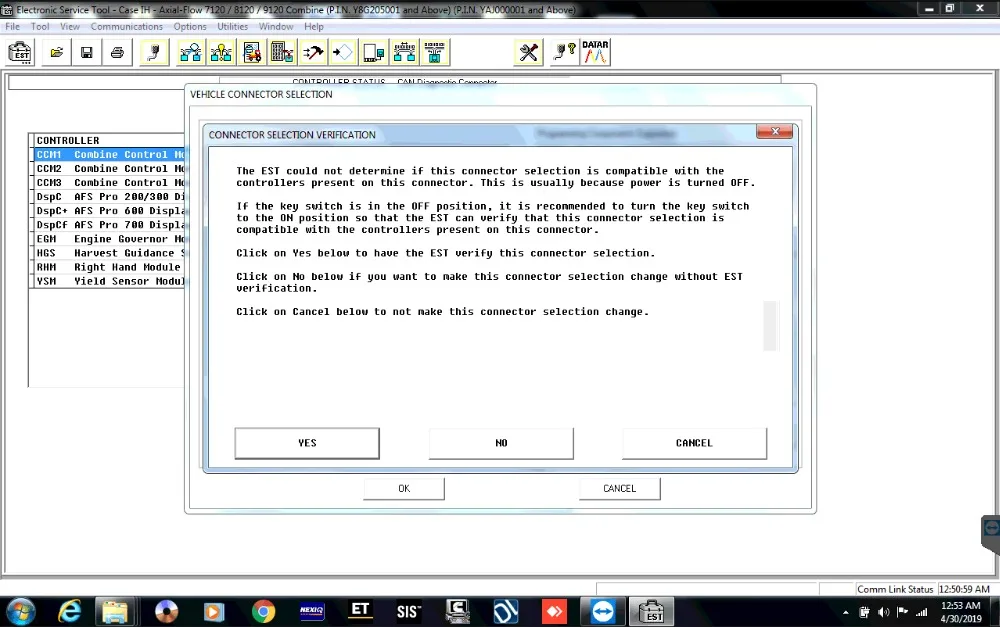Viewport: 1000px width, 627px height.
Task: Click the red arrows taskbar application icon
Action: pyautogui.click(x=554, y=612)
